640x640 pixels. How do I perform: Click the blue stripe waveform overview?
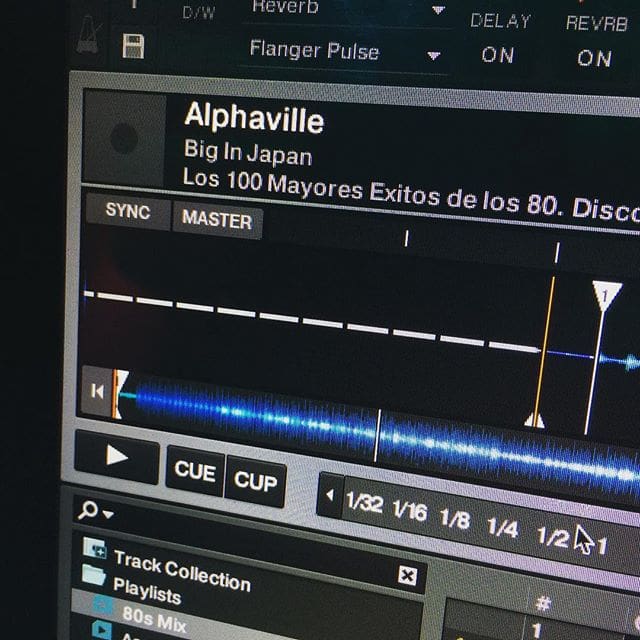[x=380, y=437]
